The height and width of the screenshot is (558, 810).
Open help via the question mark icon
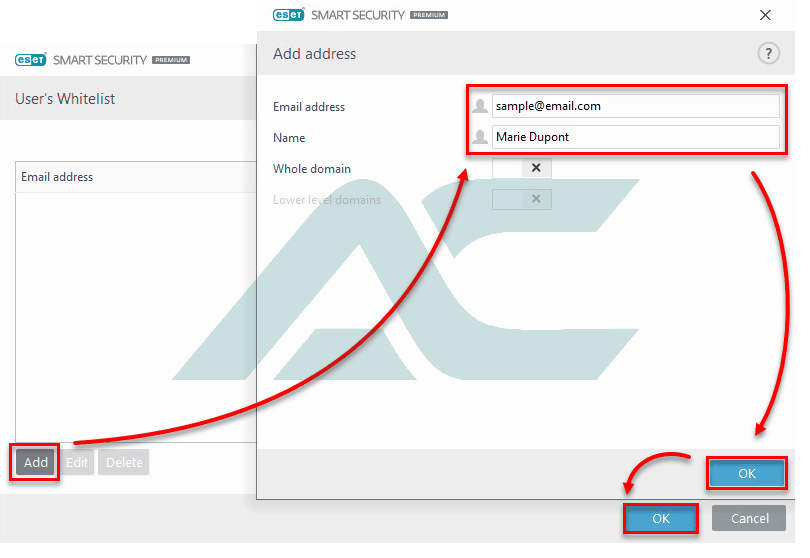pyautogui.click(x=768, y=53)
